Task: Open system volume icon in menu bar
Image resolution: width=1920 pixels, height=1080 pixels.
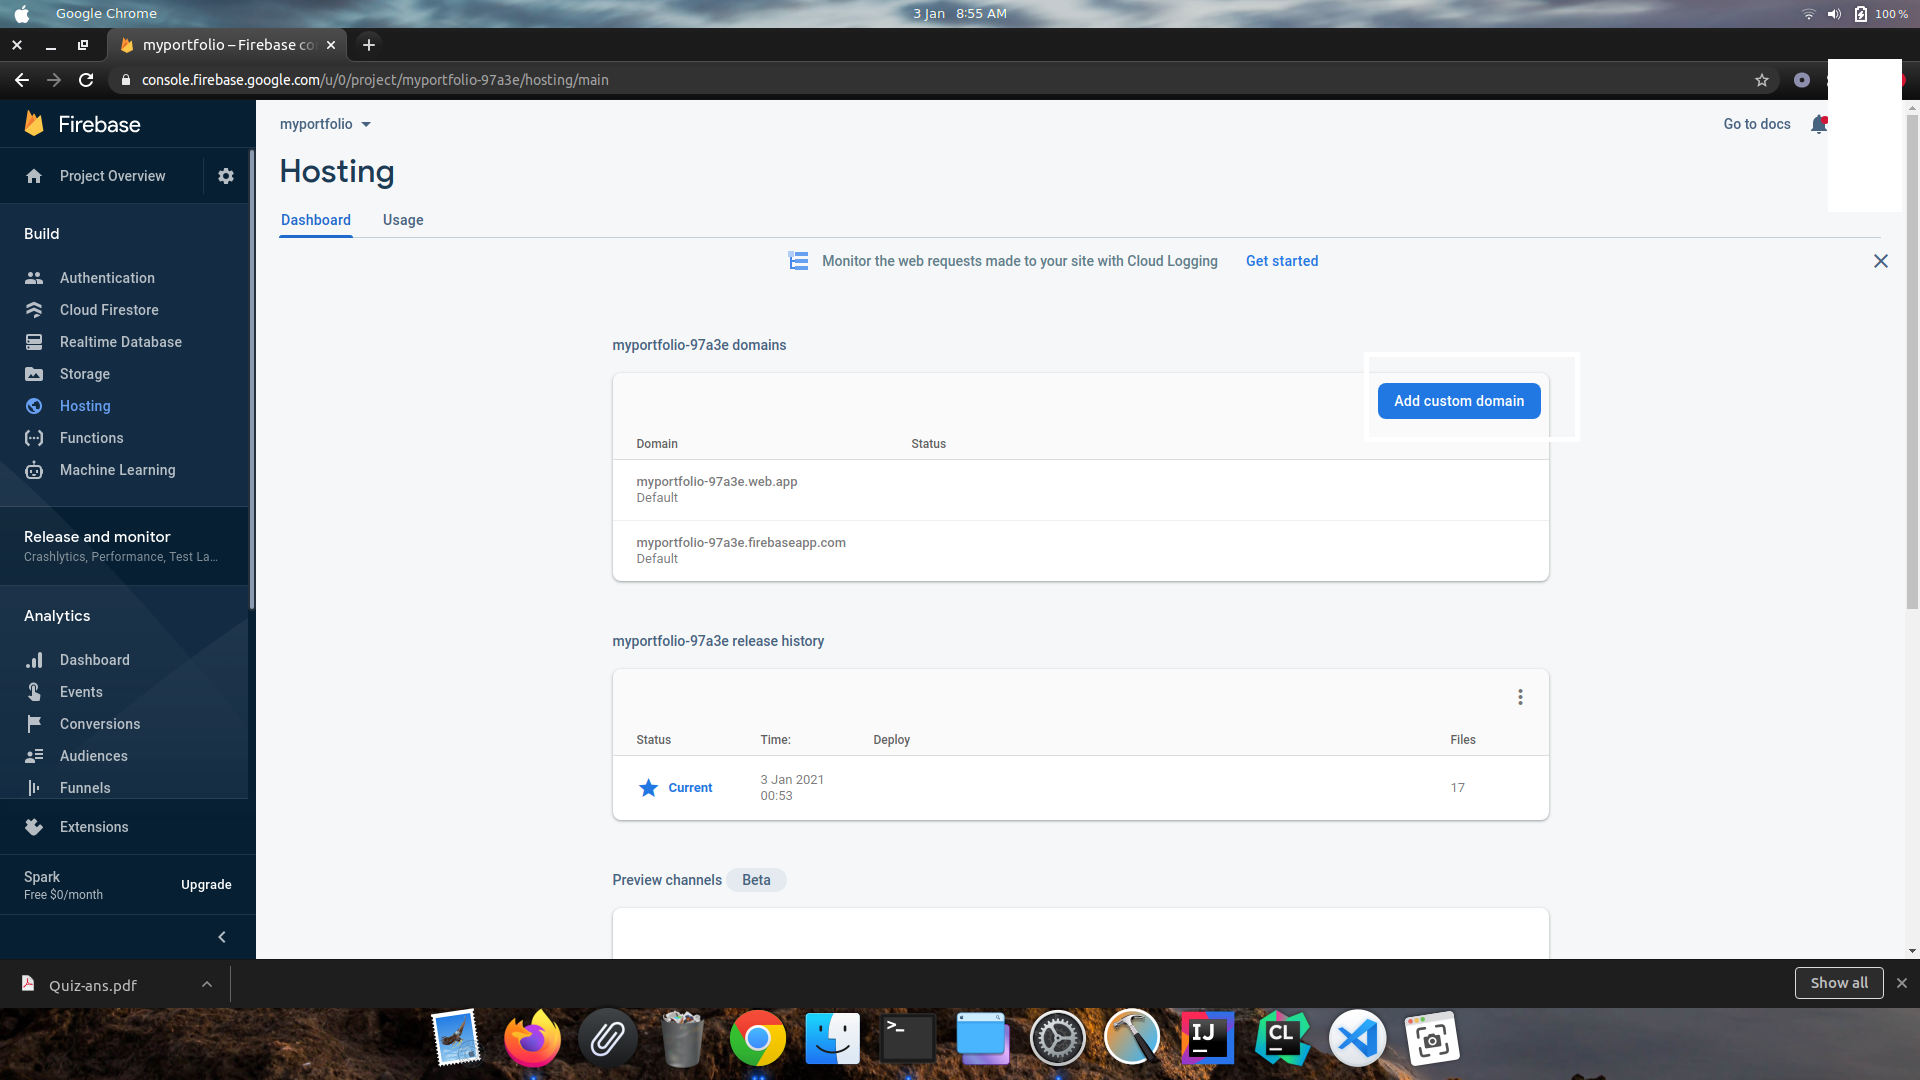Action: click(1834, 14)
